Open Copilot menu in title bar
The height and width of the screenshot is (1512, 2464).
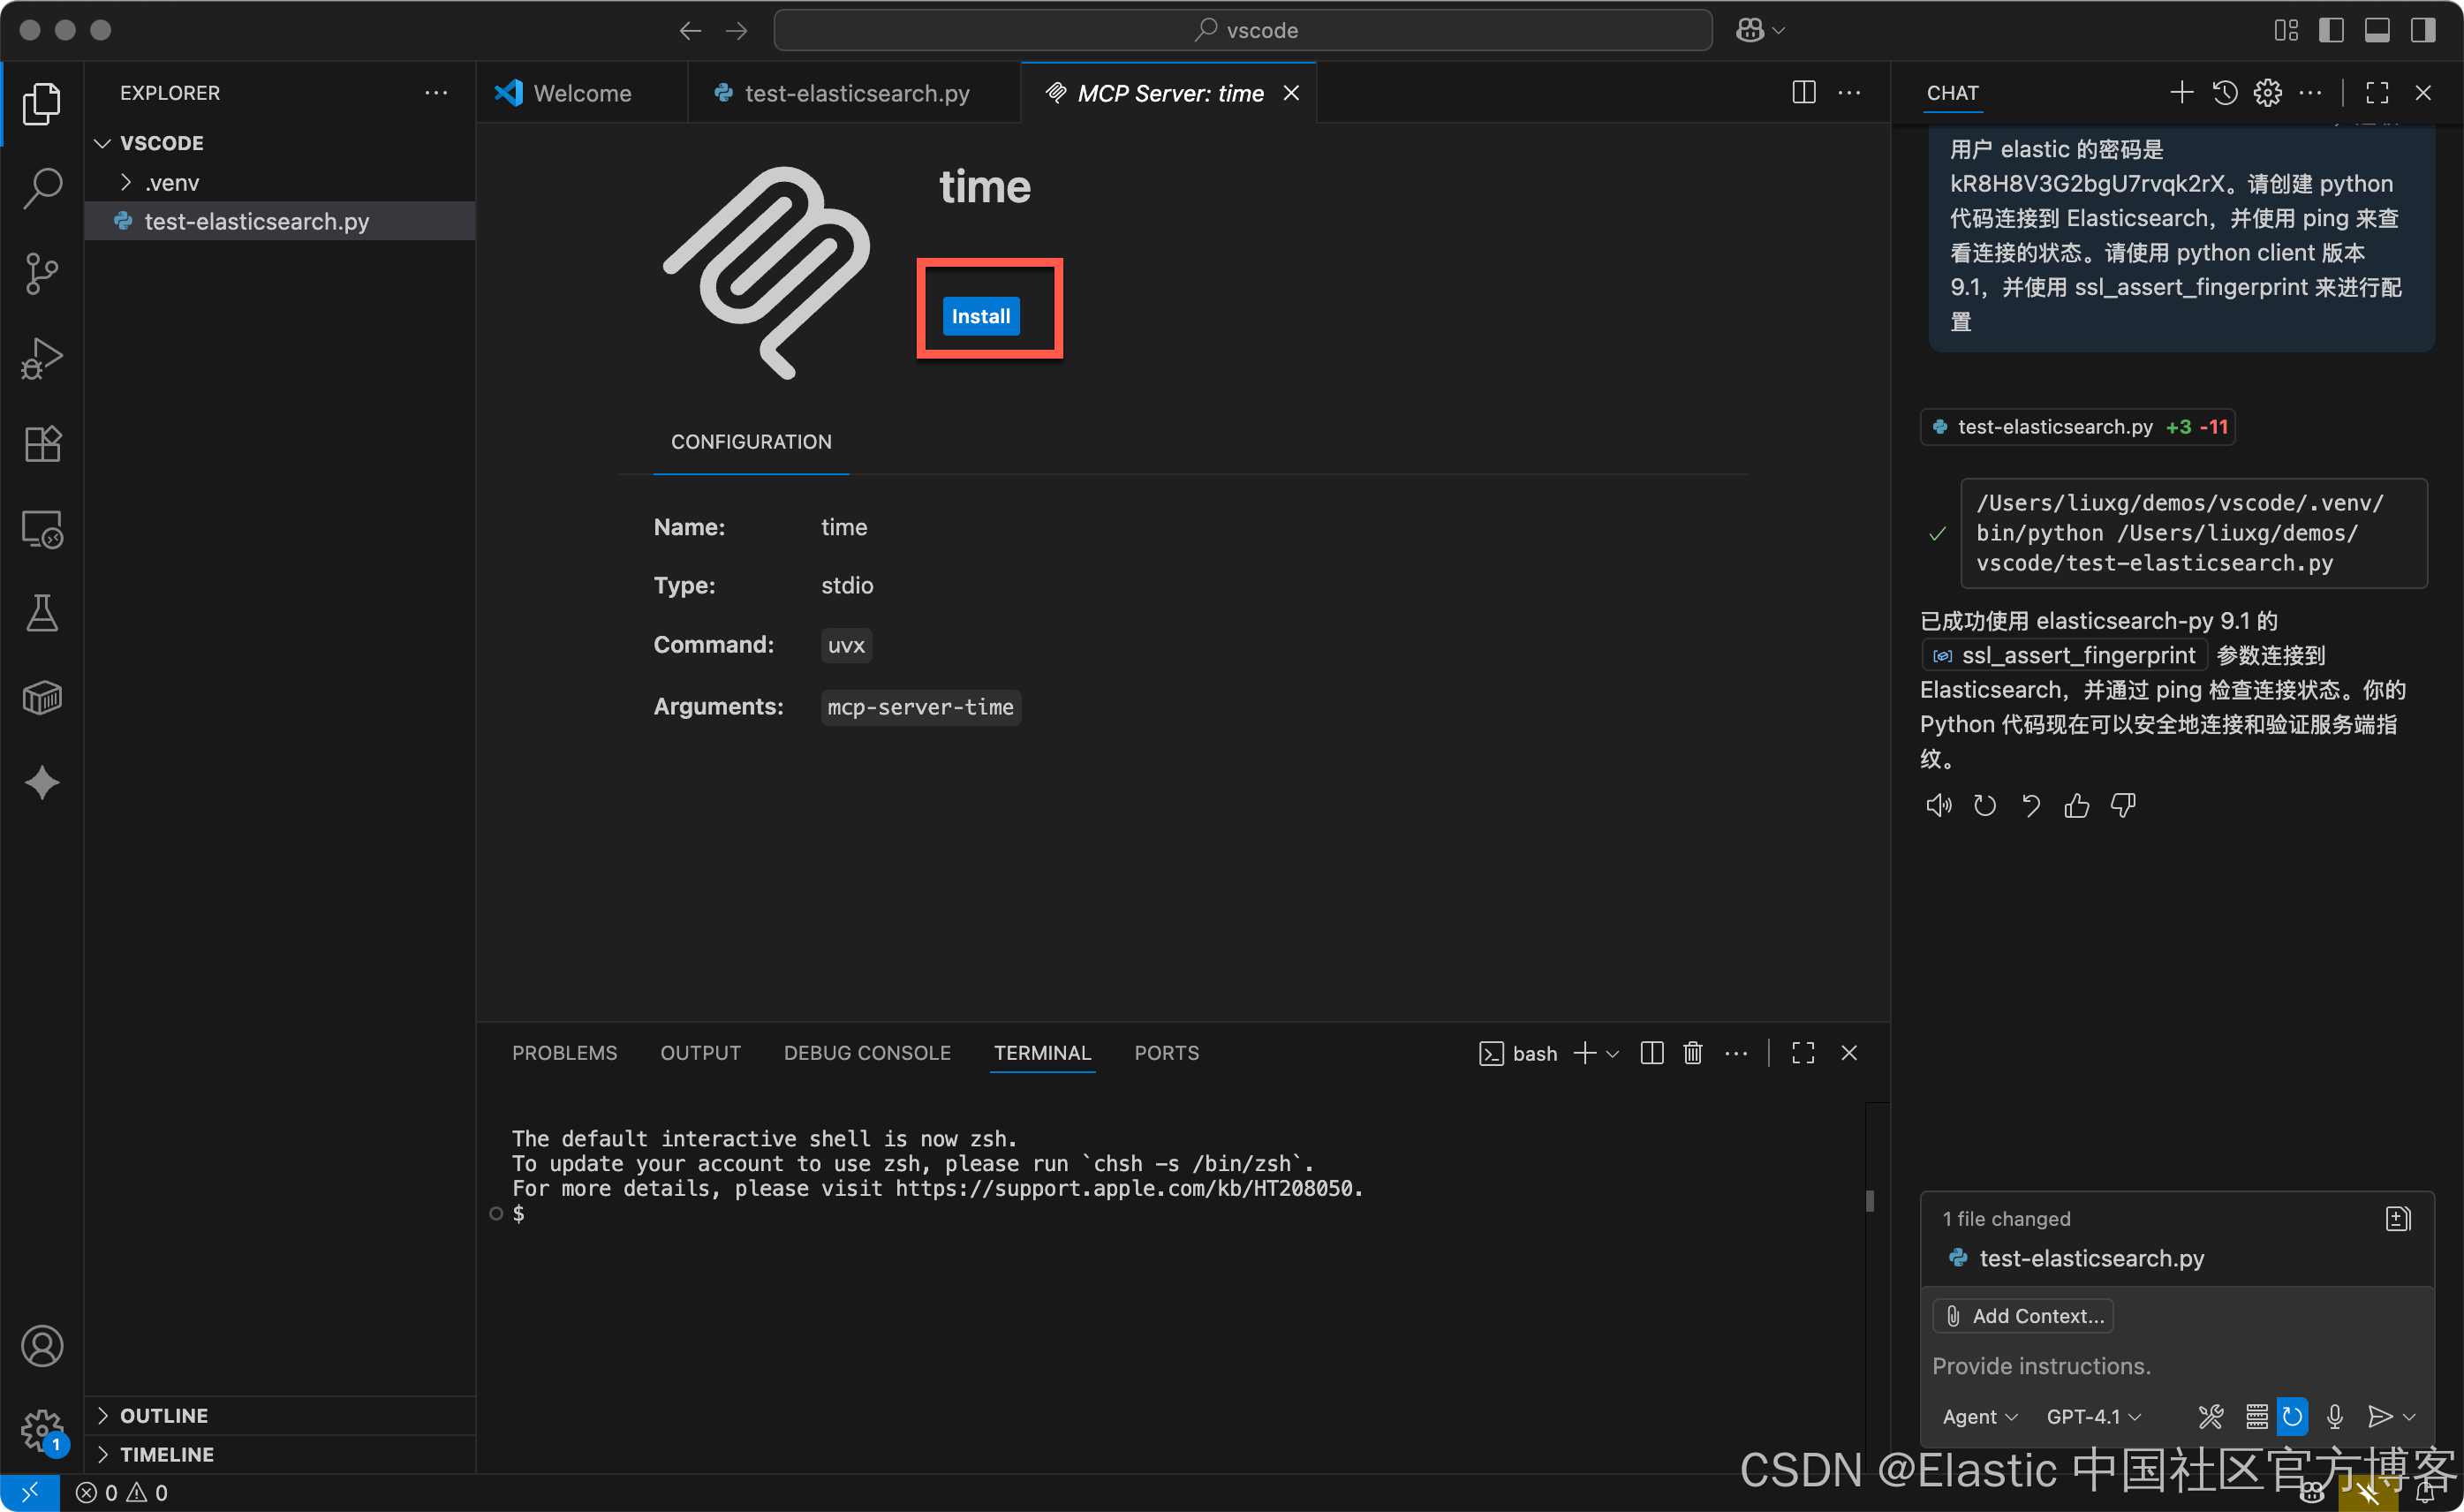point(1760,30)
